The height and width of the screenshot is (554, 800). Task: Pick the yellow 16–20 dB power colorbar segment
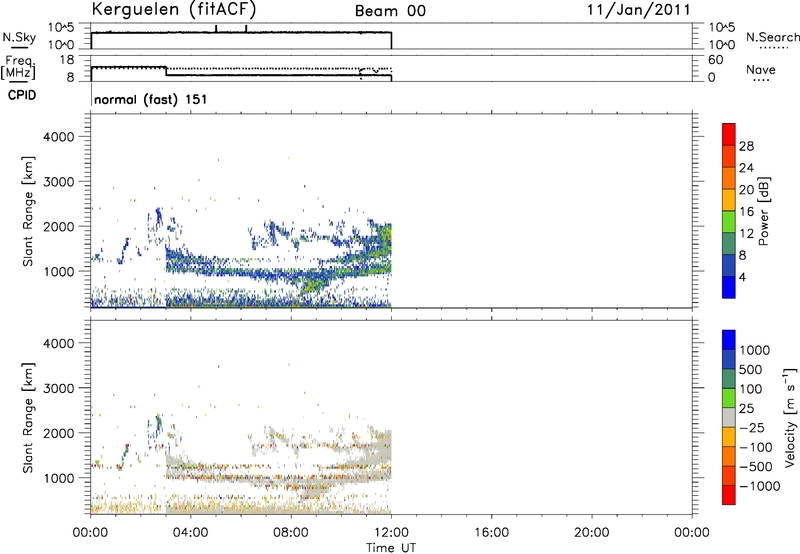[x=729, y=200]
